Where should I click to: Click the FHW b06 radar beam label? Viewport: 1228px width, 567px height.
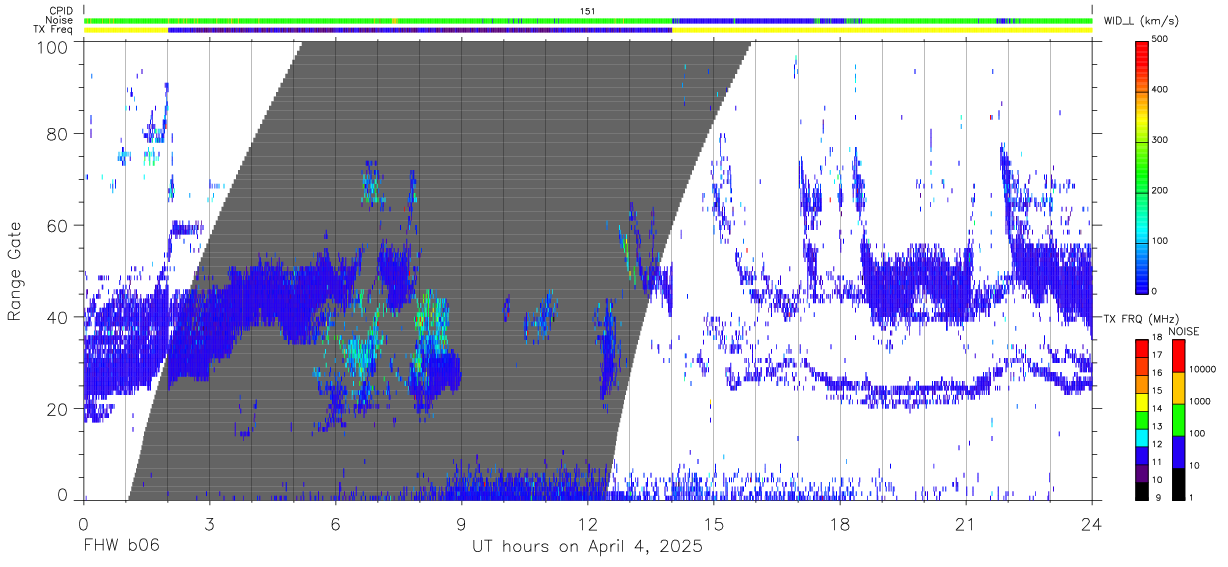(x=122, y=547)
